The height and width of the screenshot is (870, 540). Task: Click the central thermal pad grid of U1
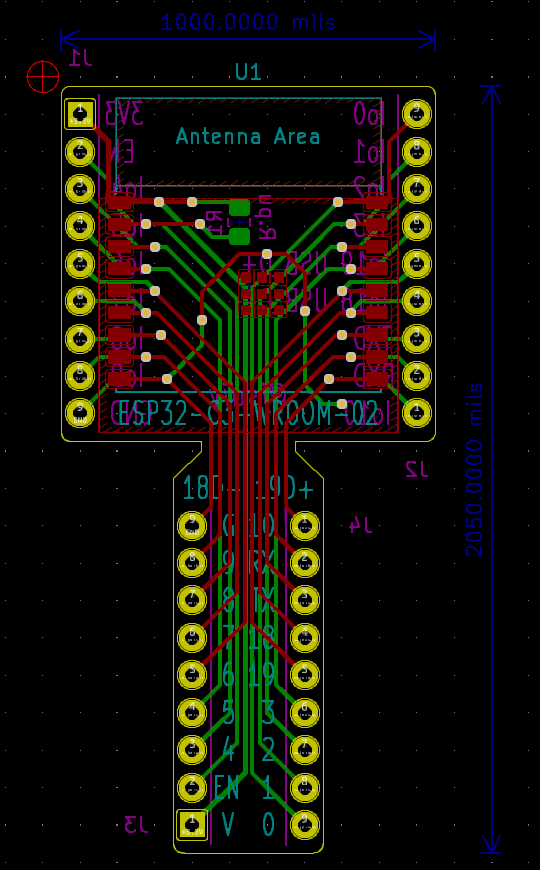click(263, 294)
